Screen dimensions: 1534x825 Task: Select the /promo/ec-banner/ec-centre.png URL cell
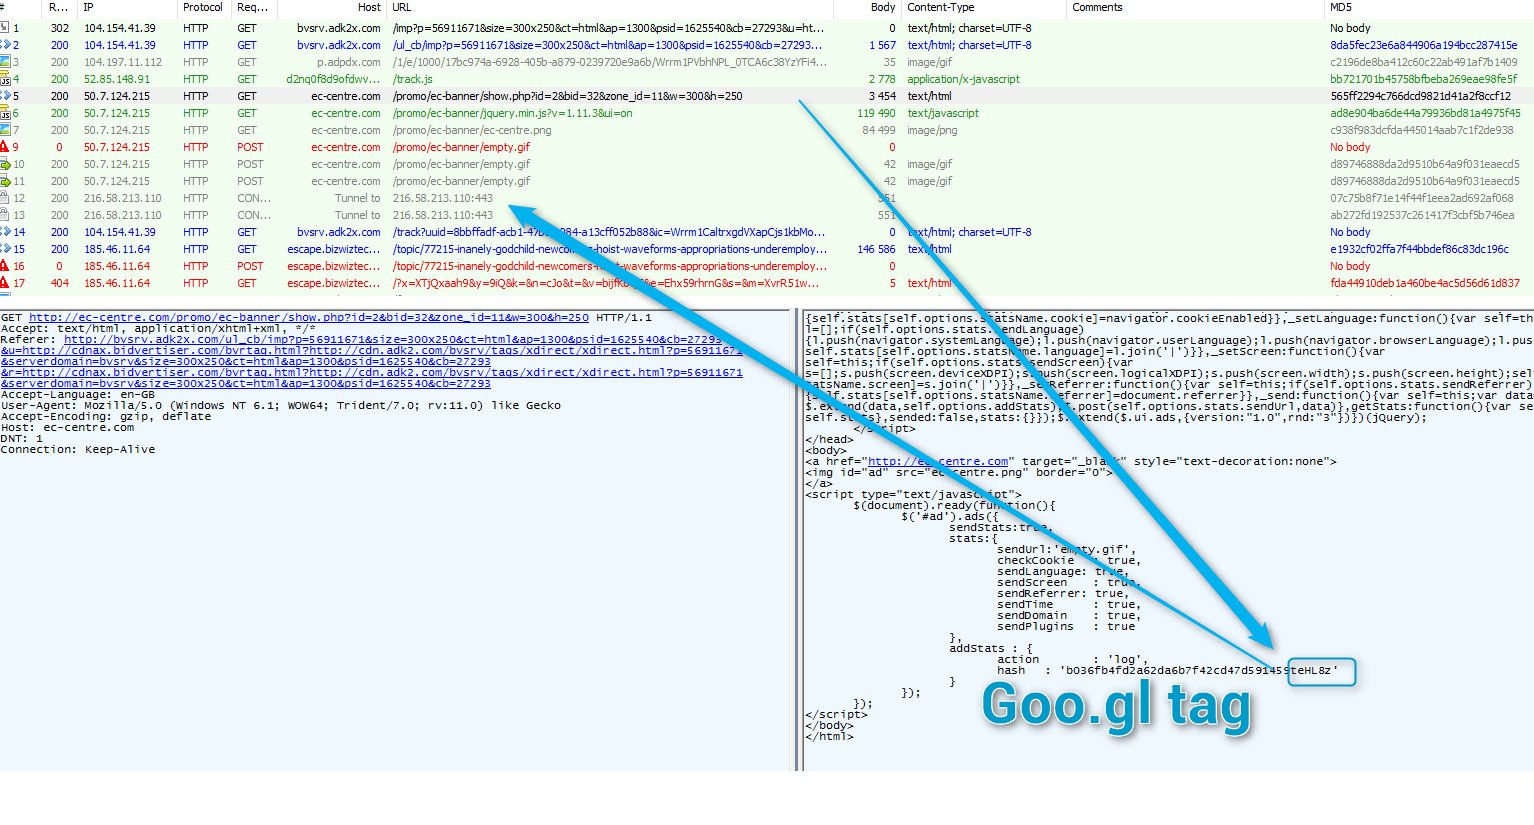(x=472, y=130)
